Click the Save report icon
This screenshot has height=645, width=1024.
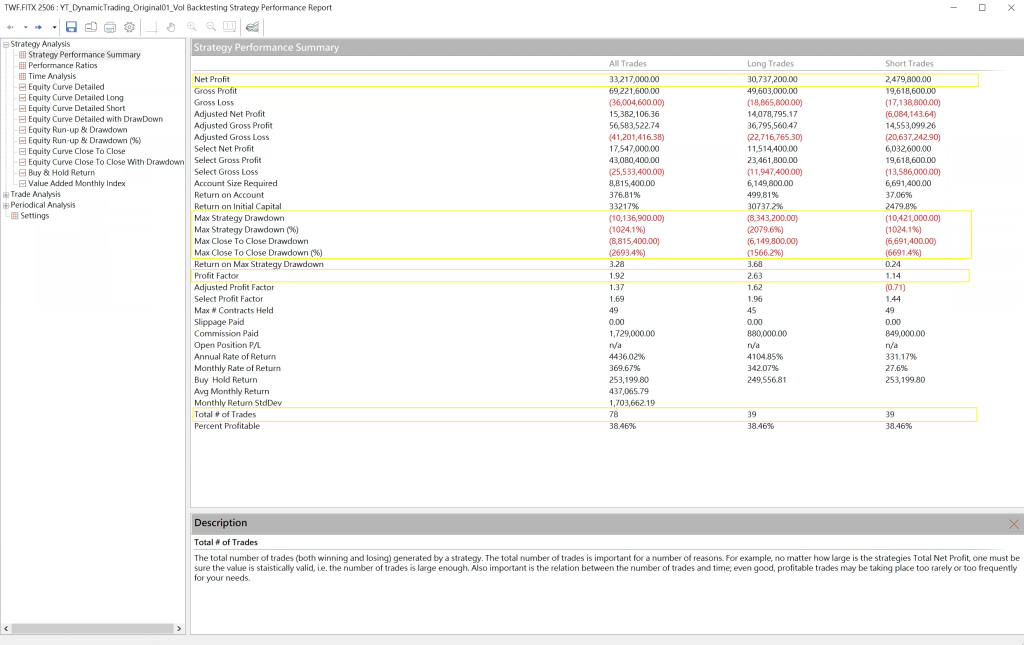(x=71, y=27)
